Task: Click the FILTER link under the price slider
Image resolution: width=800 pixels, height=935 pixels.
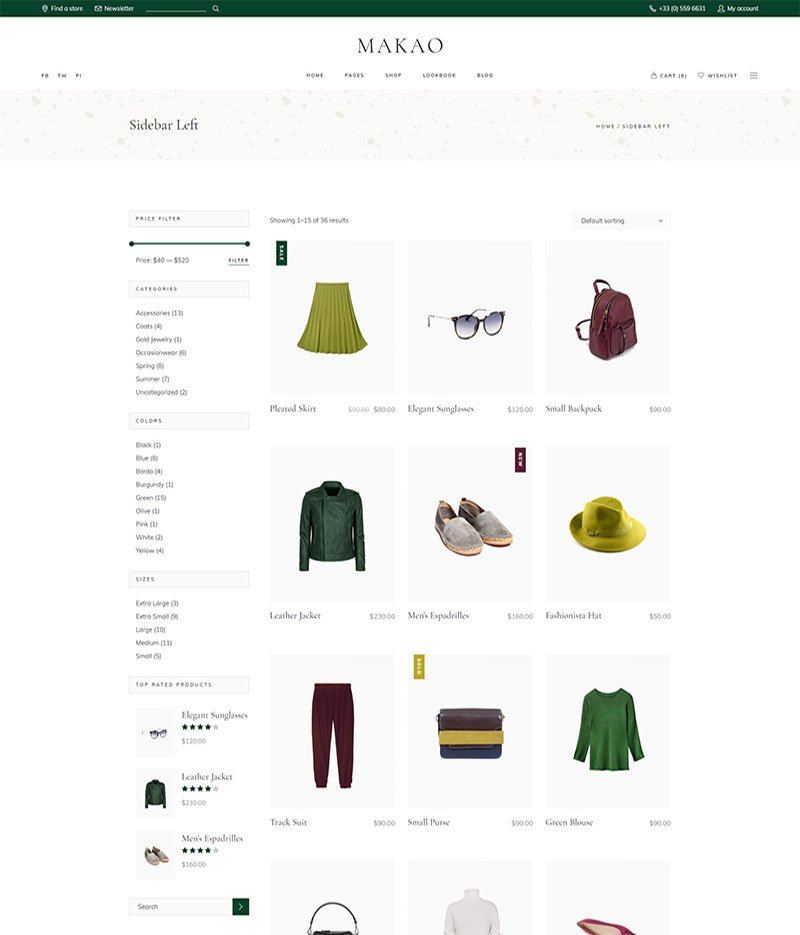Action: pos(238,261)
